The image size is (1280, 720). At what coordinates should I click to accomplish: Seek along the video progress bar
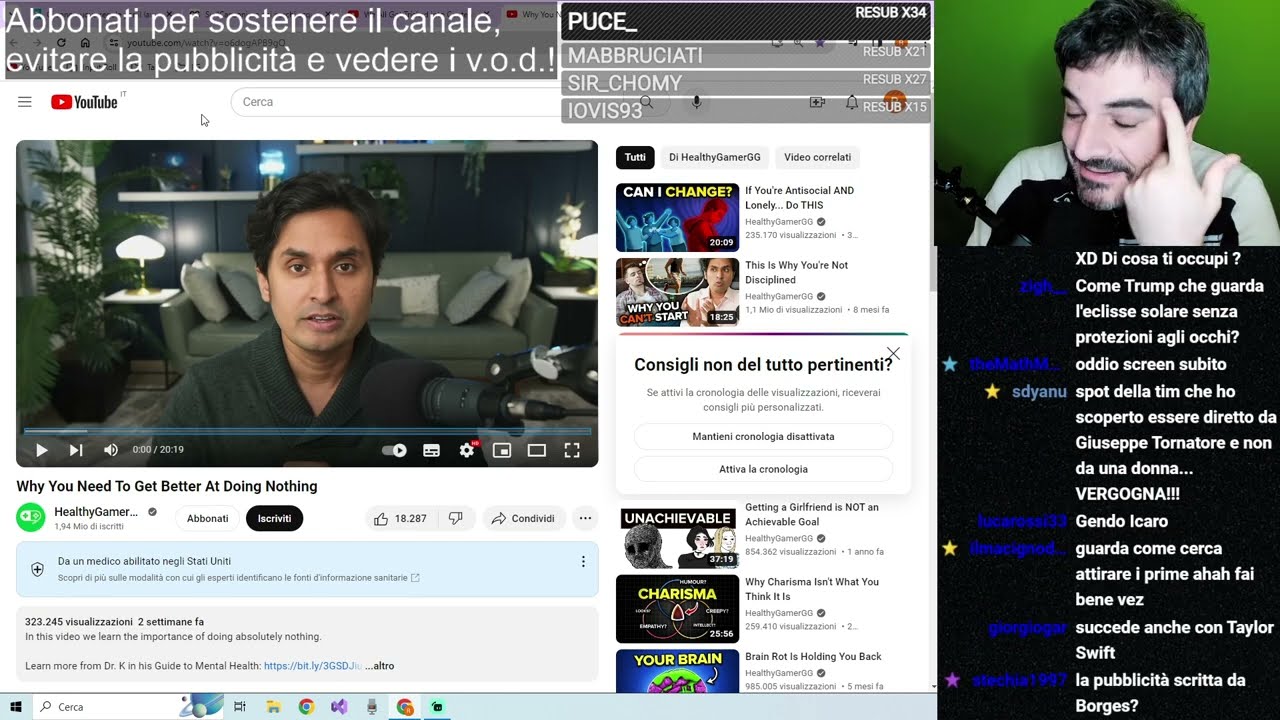[307, 432]
